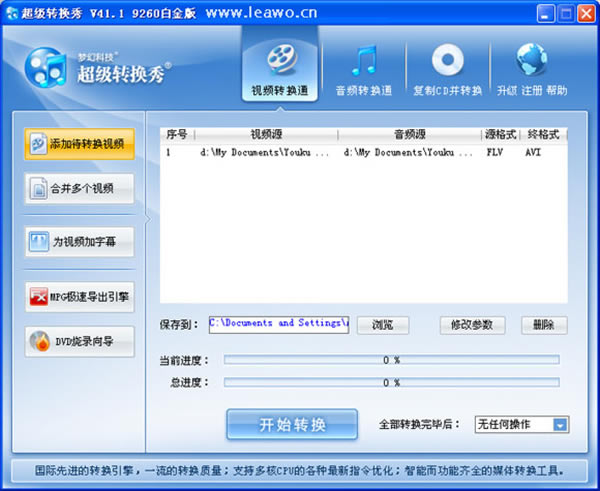
Task: Click the 源格式 column header
Action: pos(501,135)
